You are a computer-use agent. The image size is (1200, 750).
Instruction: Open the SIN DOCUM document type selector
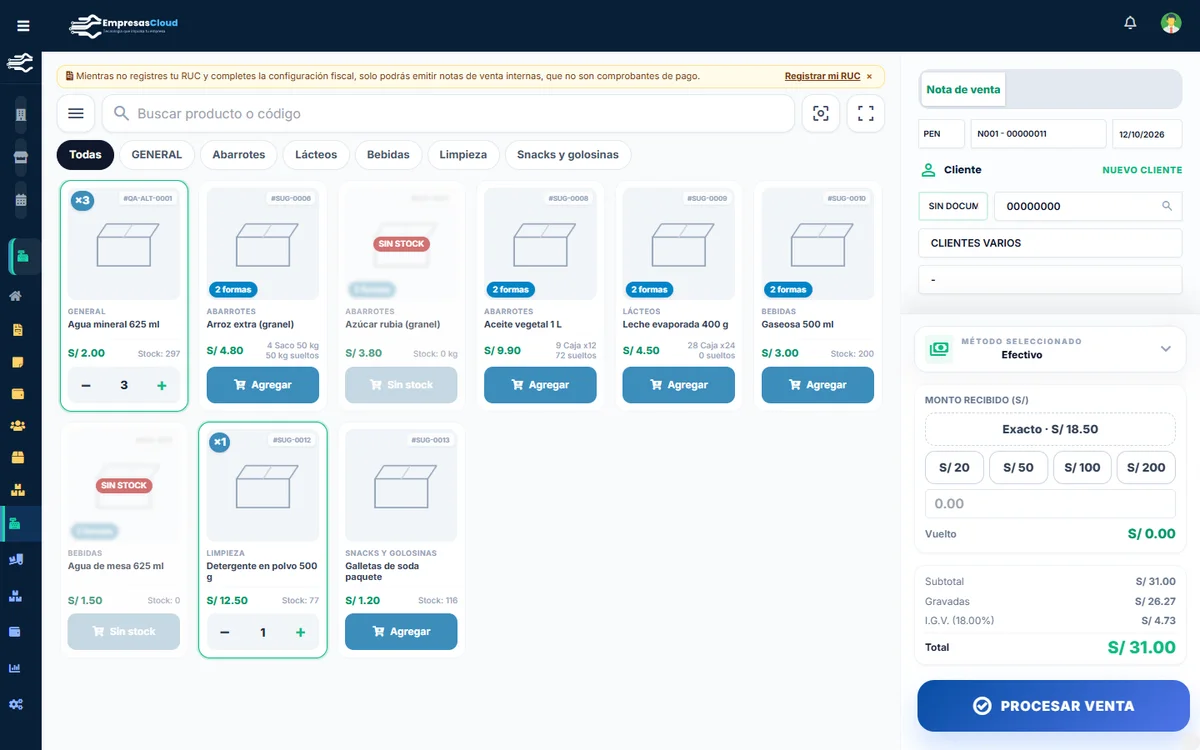953,206
